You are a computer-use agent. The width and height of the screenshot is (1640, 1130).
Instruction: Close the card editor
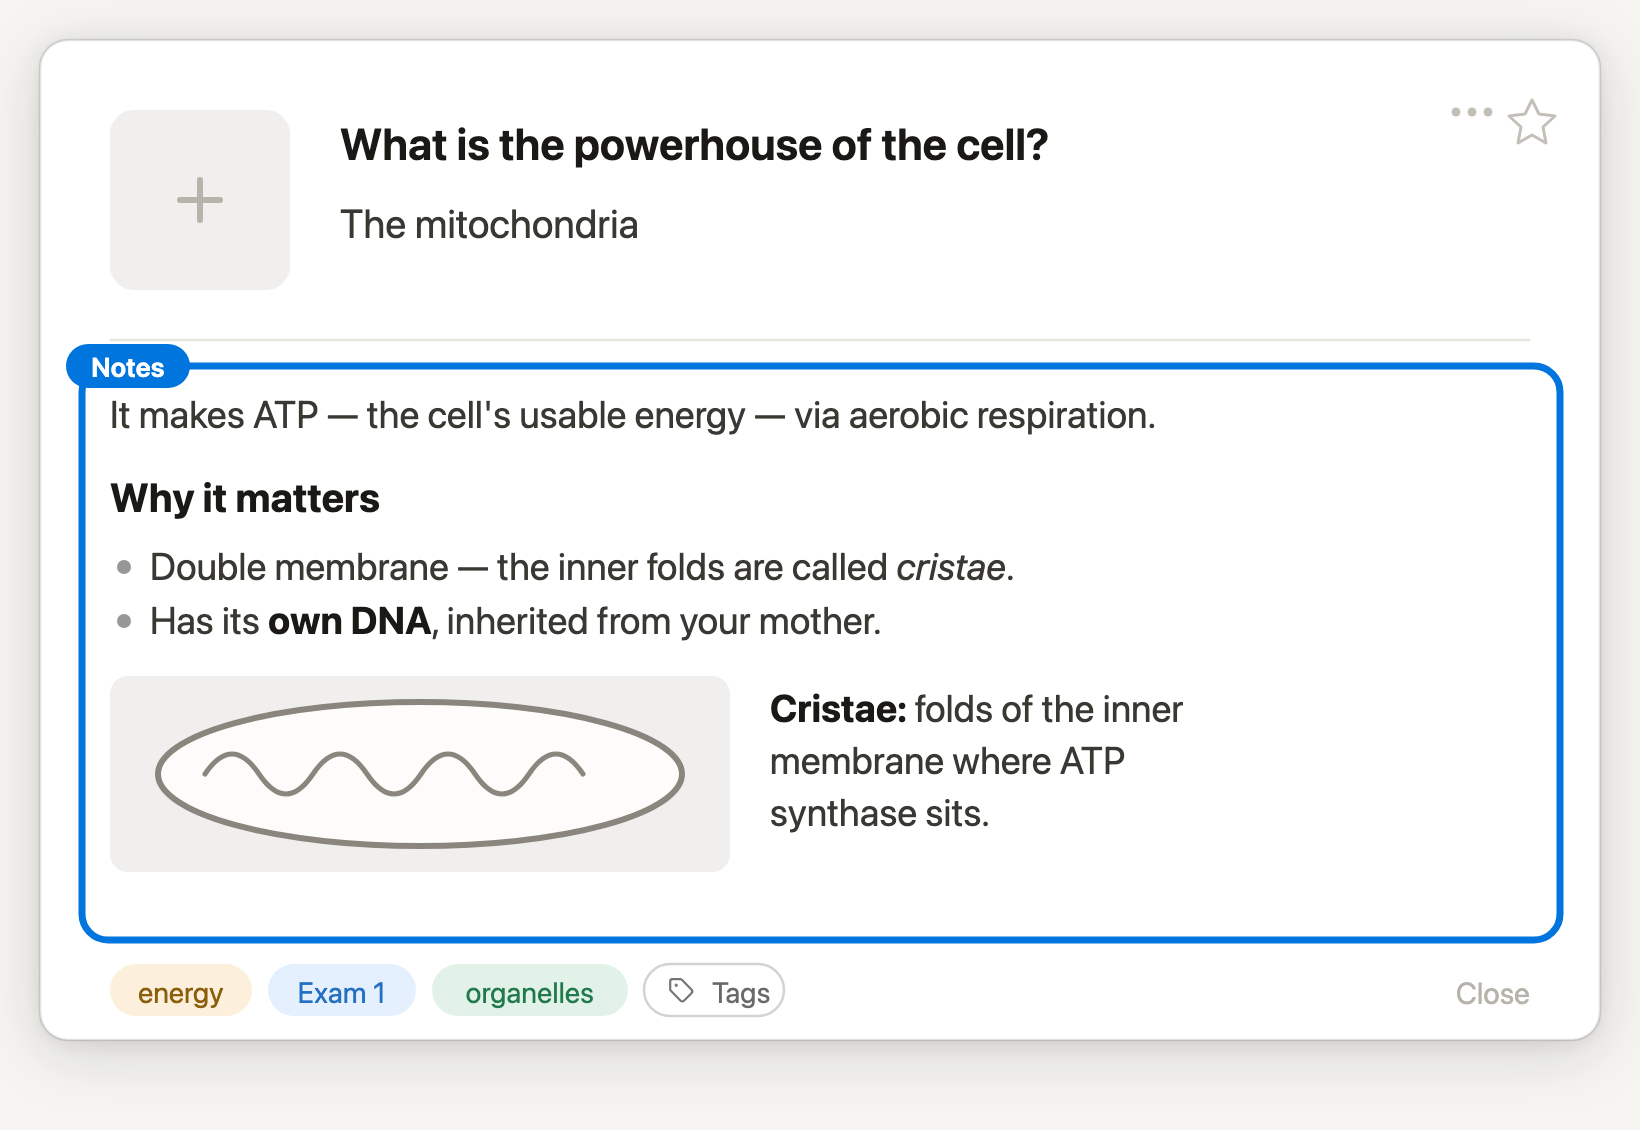point(1492,993)
